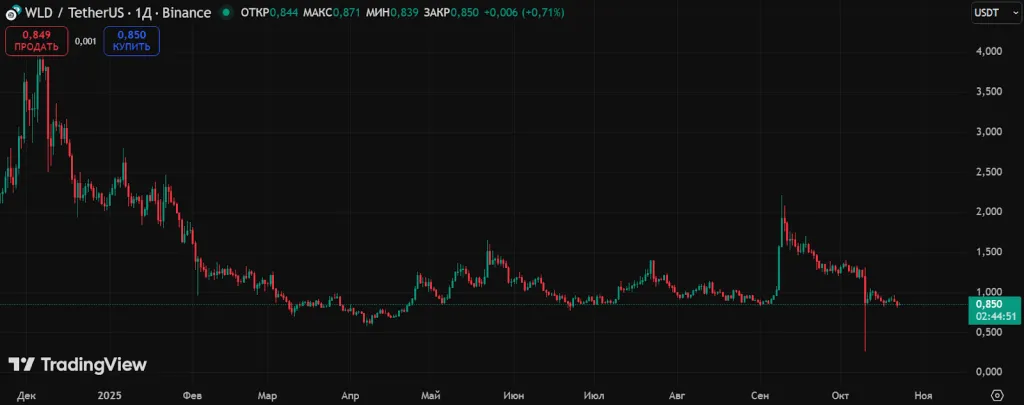The image size is (1024, 405).
Task: Click the TradingView logo
Action: coord(78,365)
